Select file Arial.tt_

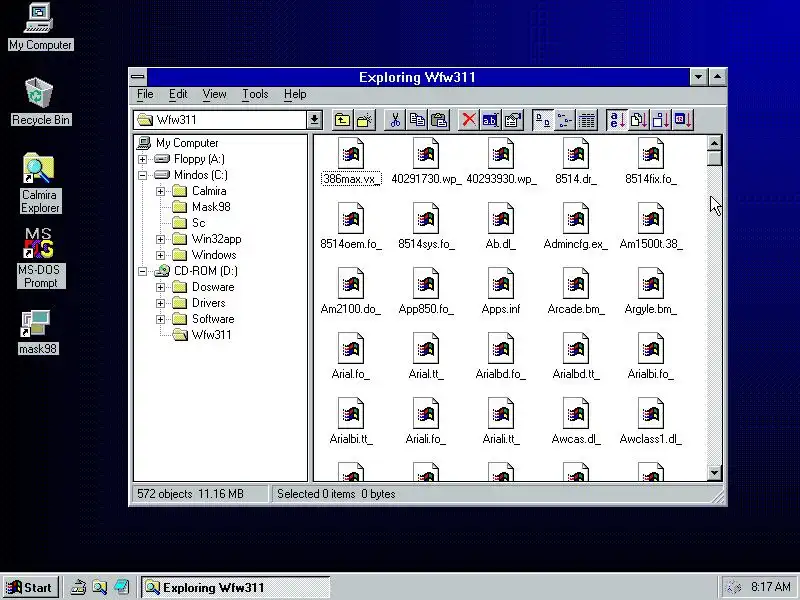[426, 357]
